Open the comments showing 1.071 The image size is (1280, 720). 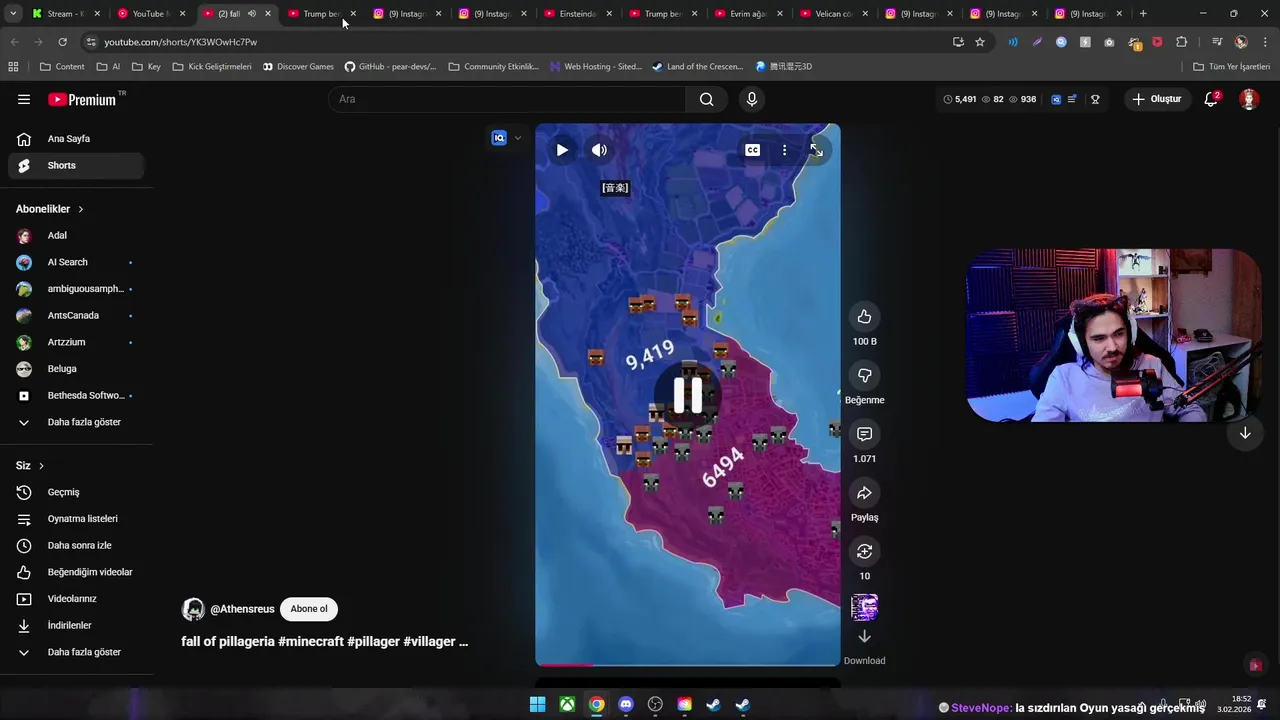pyautogui.click(x=864, y=434)
